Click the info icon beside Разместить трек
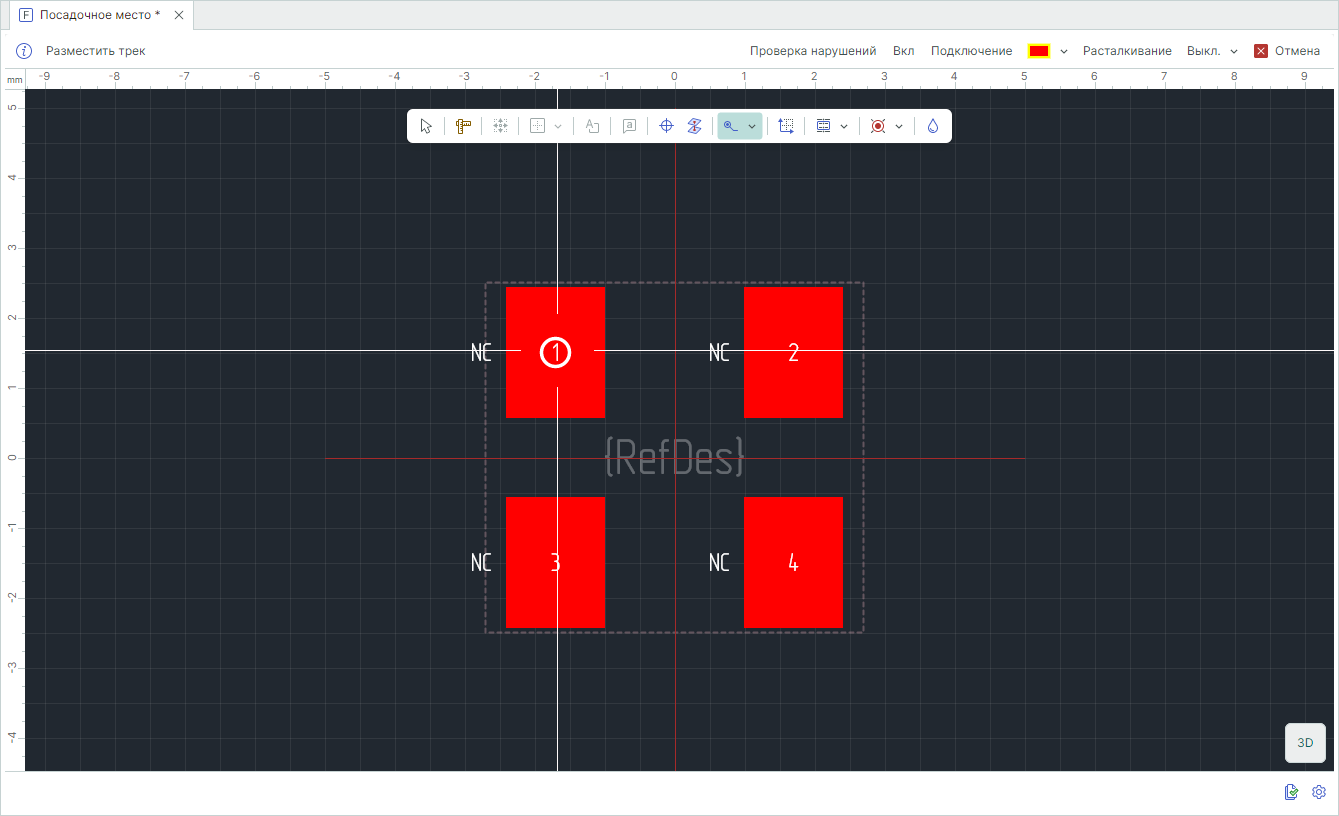Screen dimensions: 1339x816 [24, 51]
